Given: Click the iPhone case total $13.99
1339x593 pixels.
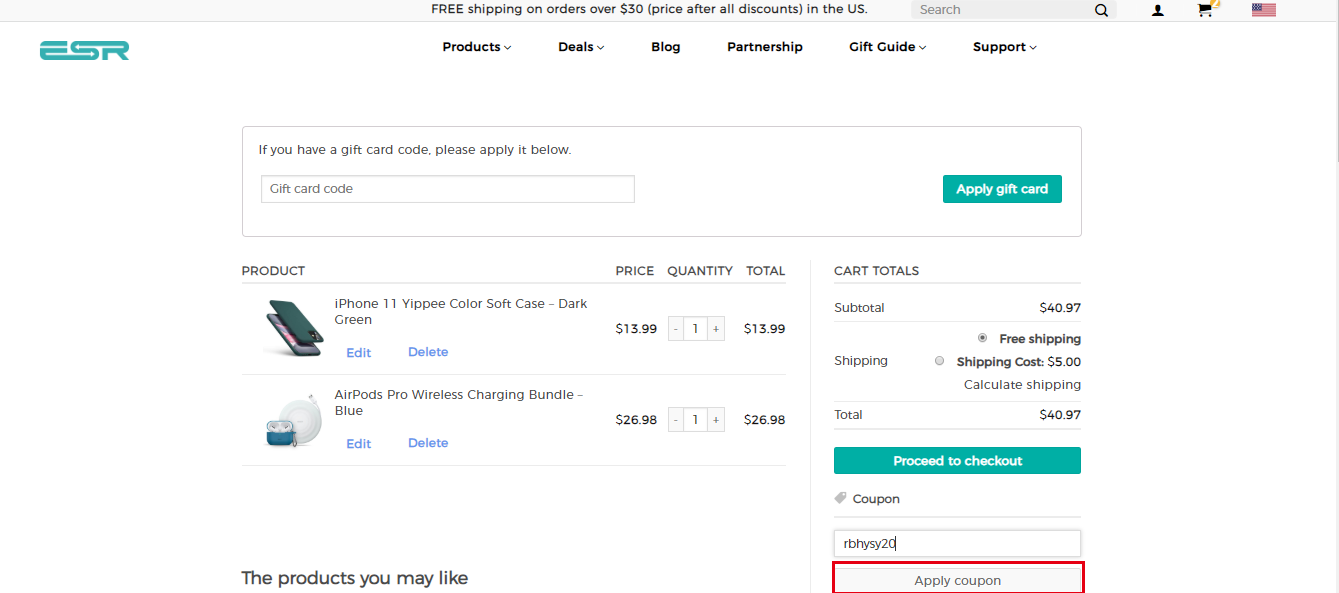Looking at the screenshot, I should 765,329.
